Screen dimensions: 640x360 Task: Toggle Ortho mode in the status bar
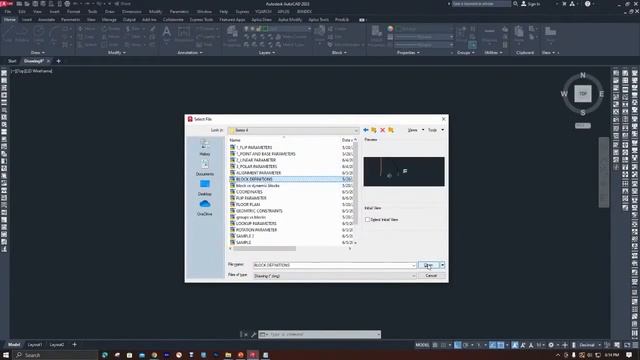tap(458, 345)
